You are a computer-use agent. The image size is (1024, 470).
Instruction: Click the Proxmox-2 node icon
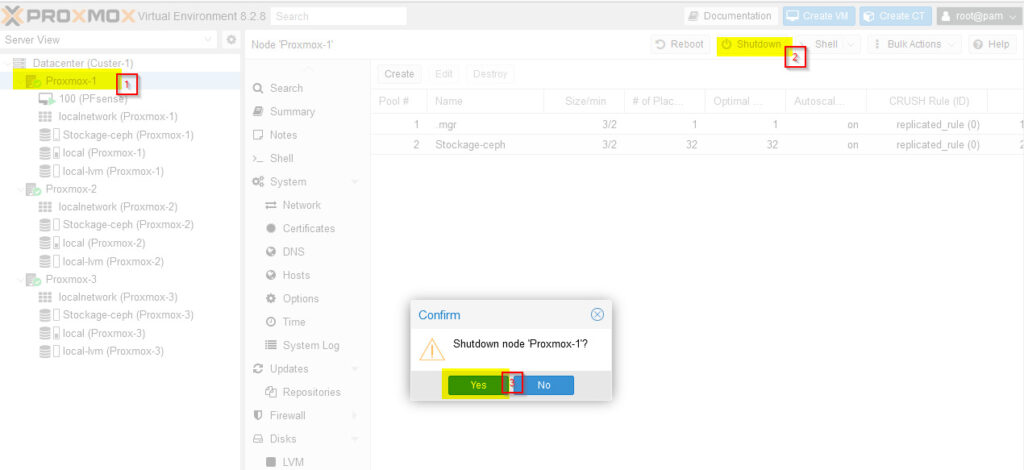[x=33, y=189]
